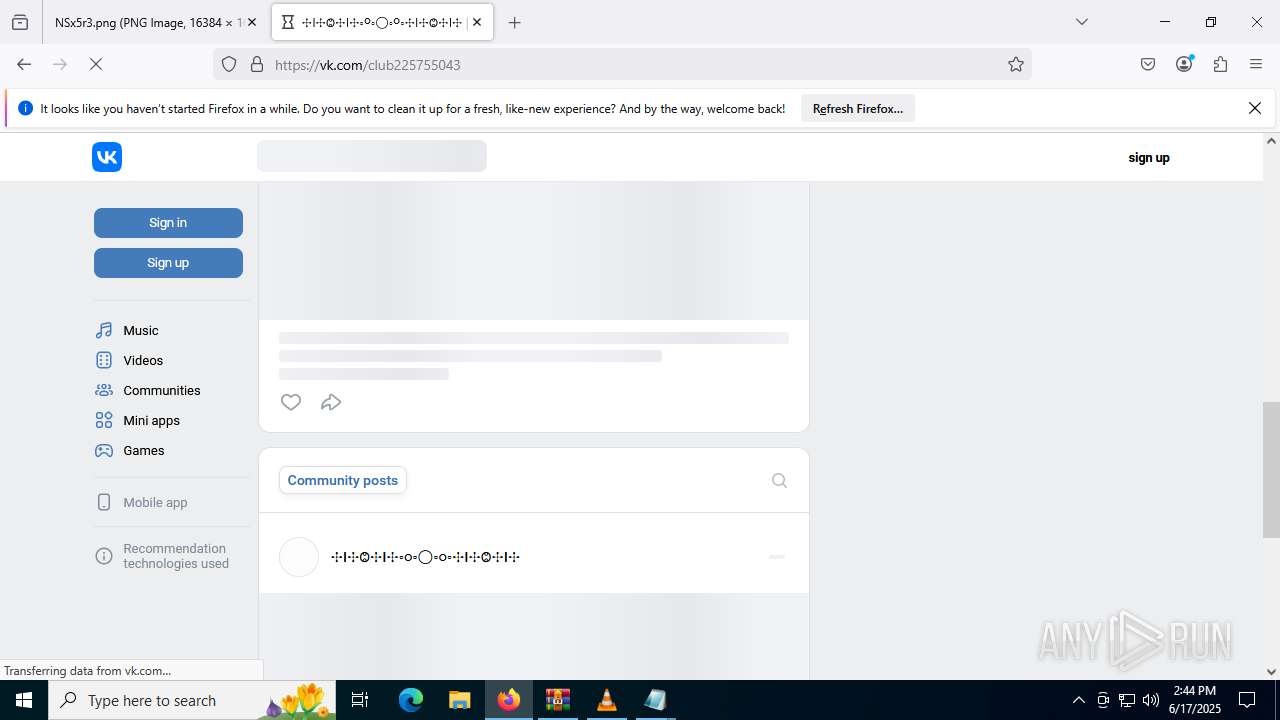The height and width of the screenshot is (720, 1280).
Task: Click the page vertical scrollbar thumb
Action: coord(1271,470)
